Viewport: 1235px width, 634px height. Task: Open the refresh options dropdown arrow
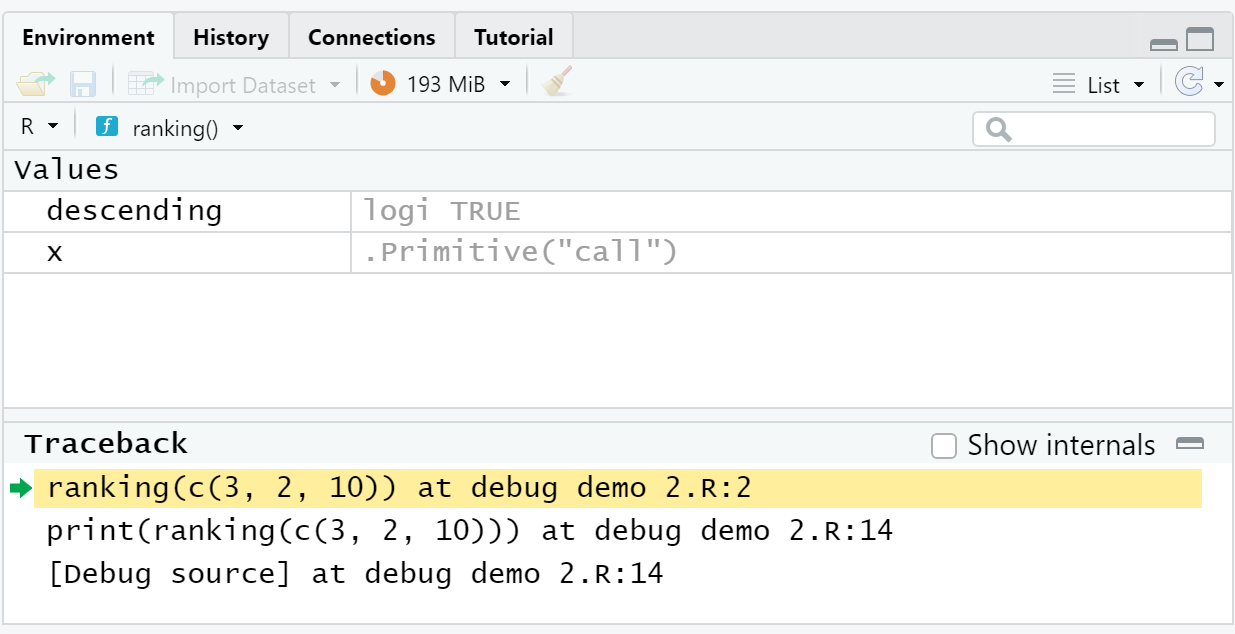click(1218, 84)
